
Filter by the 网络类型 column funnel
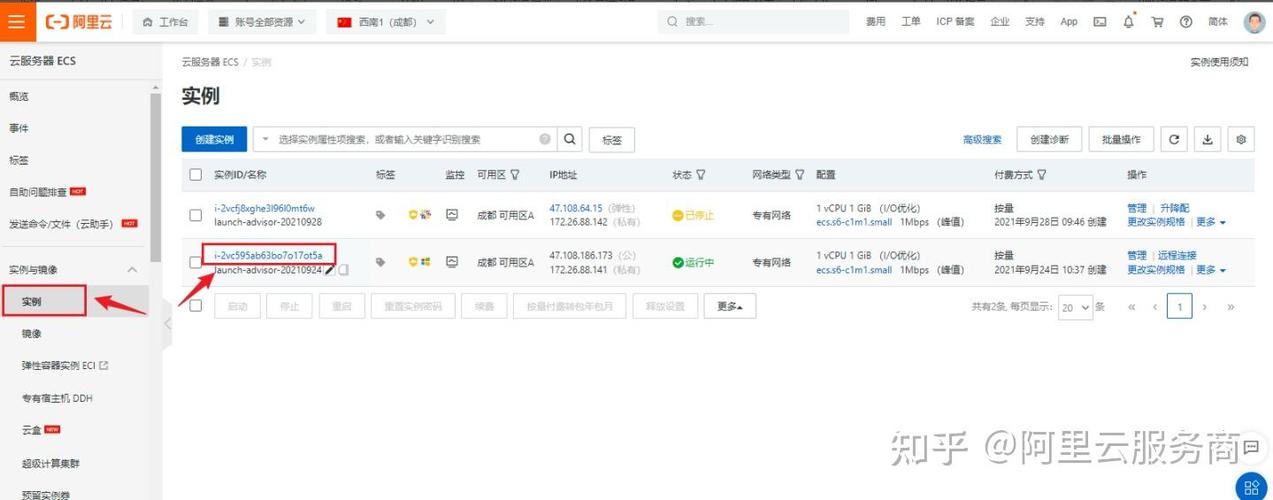tap(800, 175)
